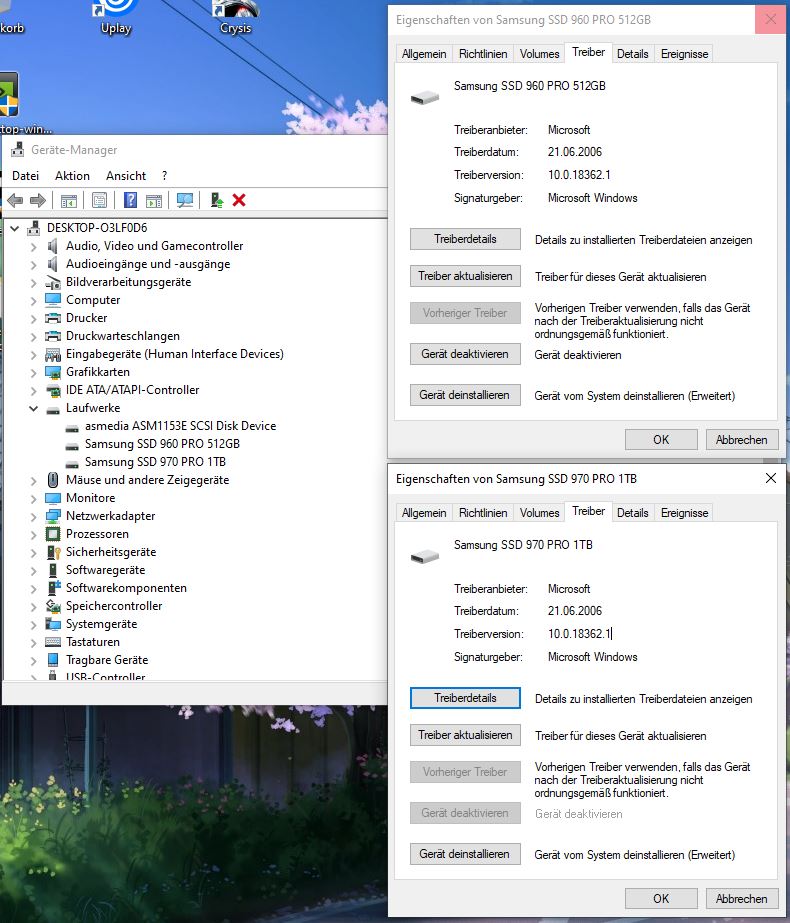The width and height of the screenshot is (790, 923).
Task: Click Treiber aktualisieren in 970 PRO properties
Action: pos(465,735)
